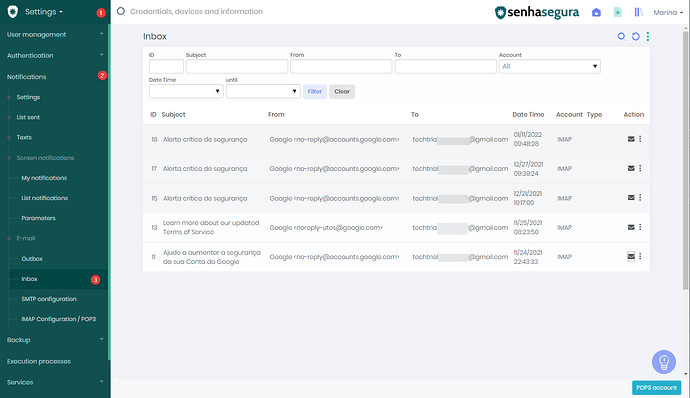690x398 pixels.
Task: Click the Subject column header
Action: [x=173, y=114]
